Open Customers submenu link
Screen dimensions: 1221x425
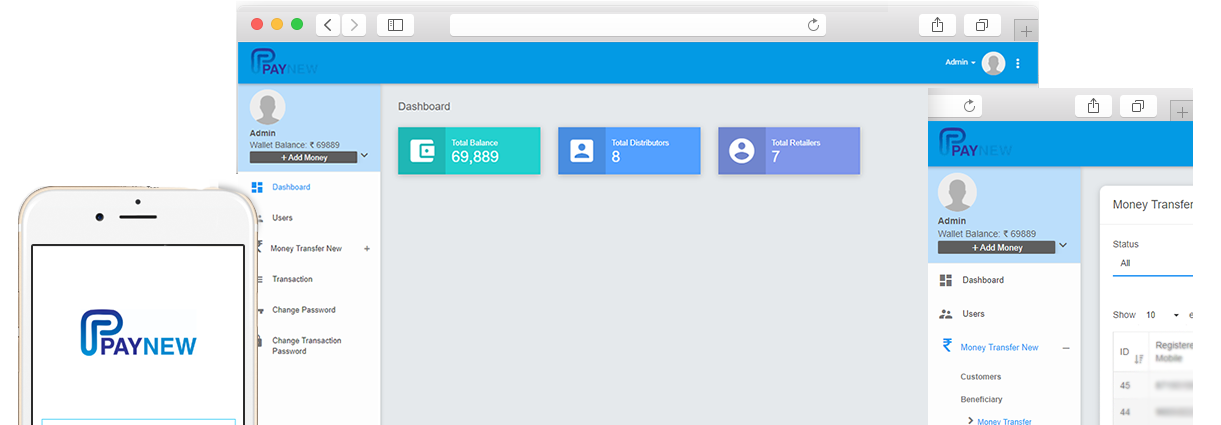980,377
